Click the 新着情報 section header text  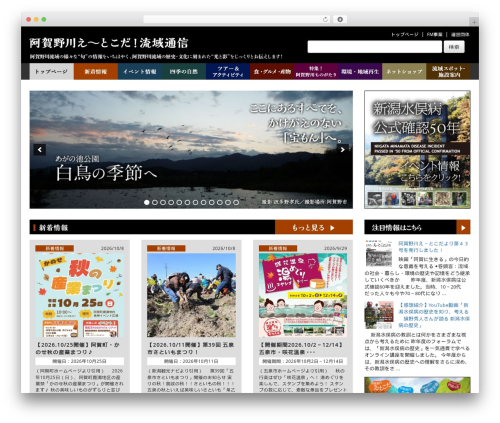coord(54,228)
